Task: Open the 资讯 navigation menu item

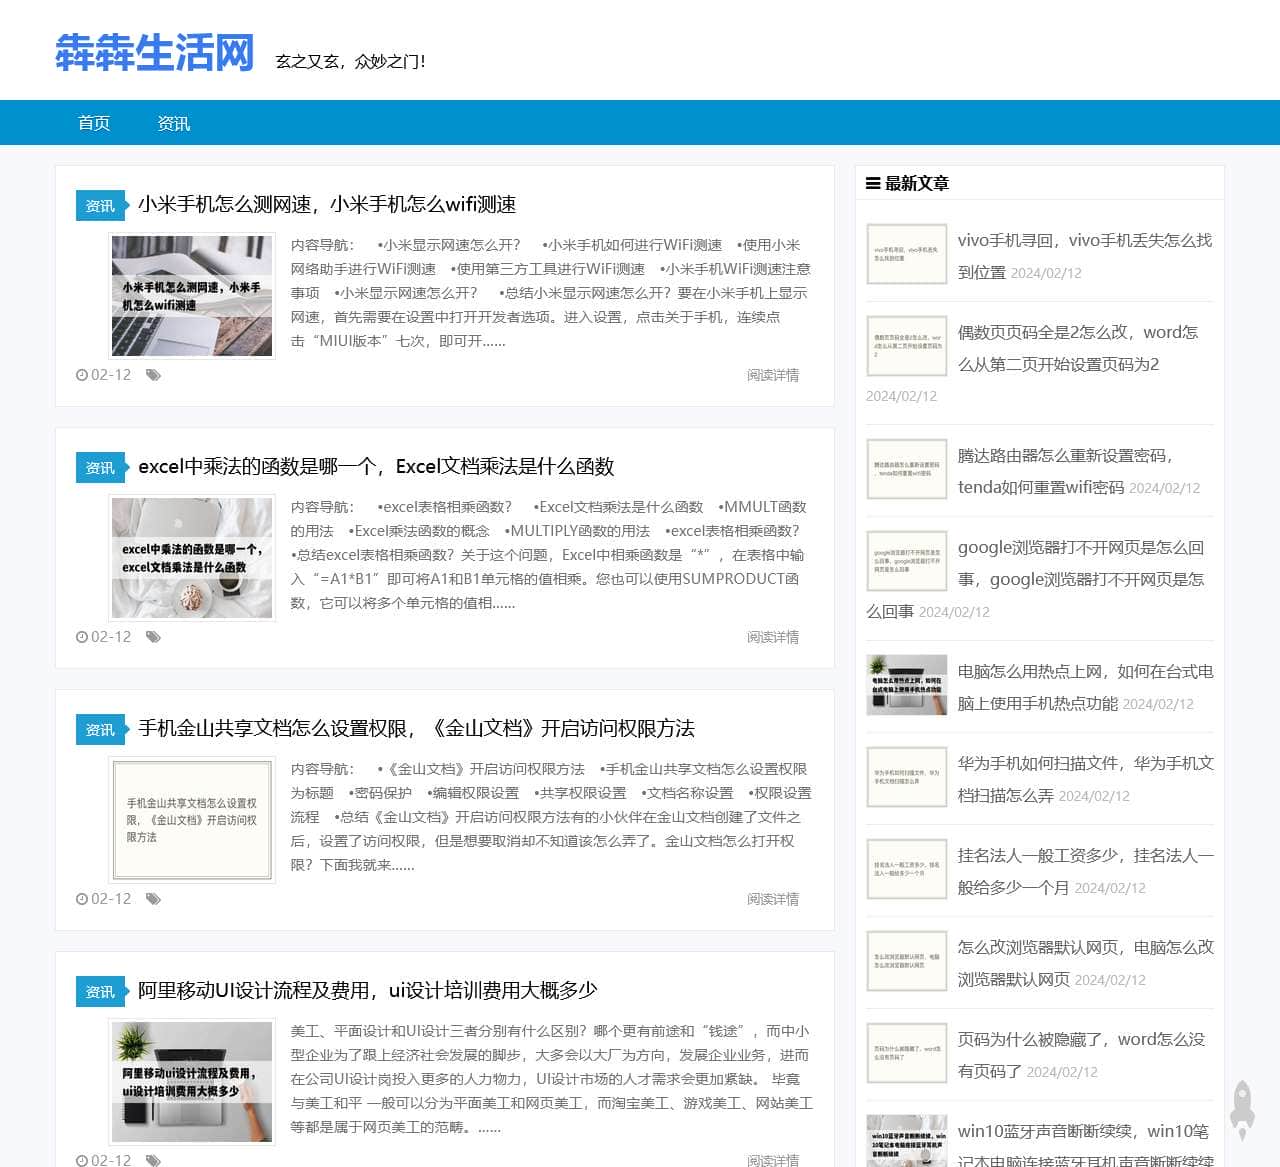Action: pyautogui.click(x=173, y=123)
